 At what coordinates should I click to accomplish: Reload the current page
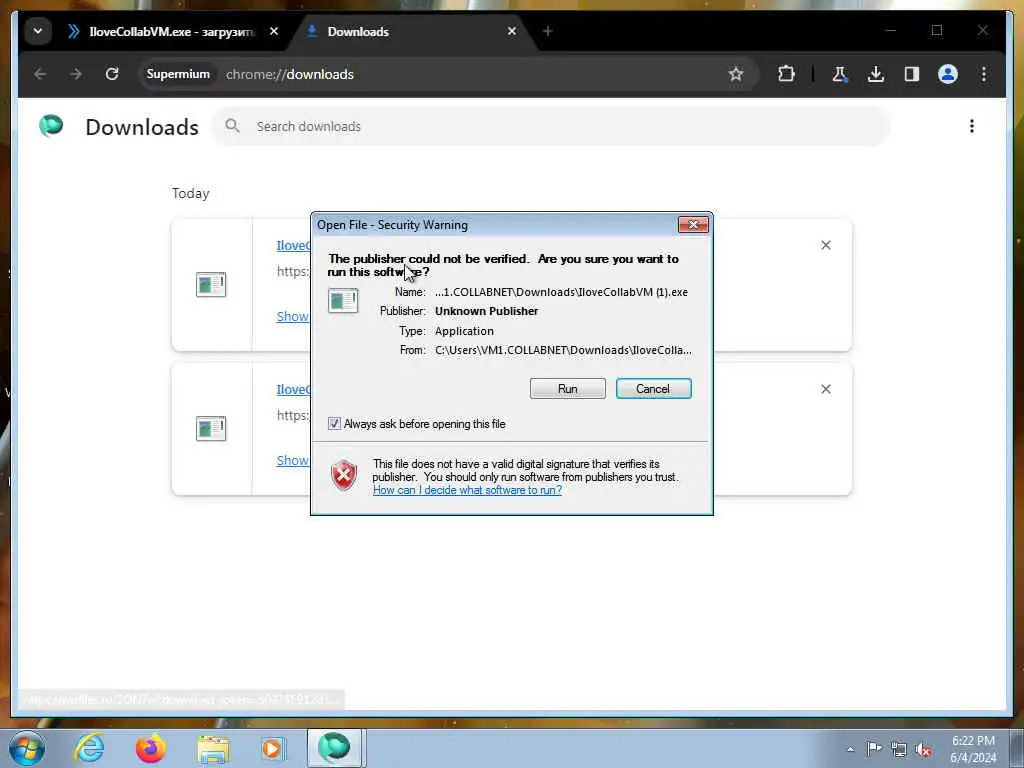pyautogui.click(x=112, y=74)
